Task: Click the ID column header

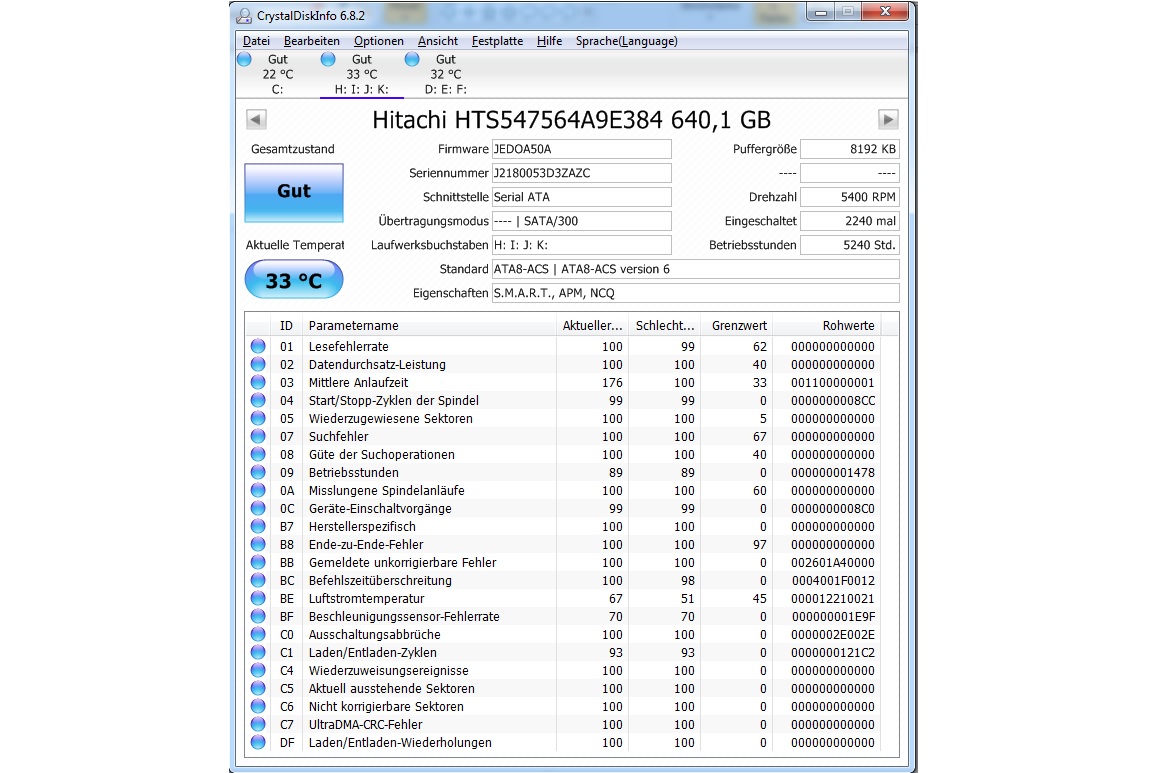Action: (x=287, y=326)
